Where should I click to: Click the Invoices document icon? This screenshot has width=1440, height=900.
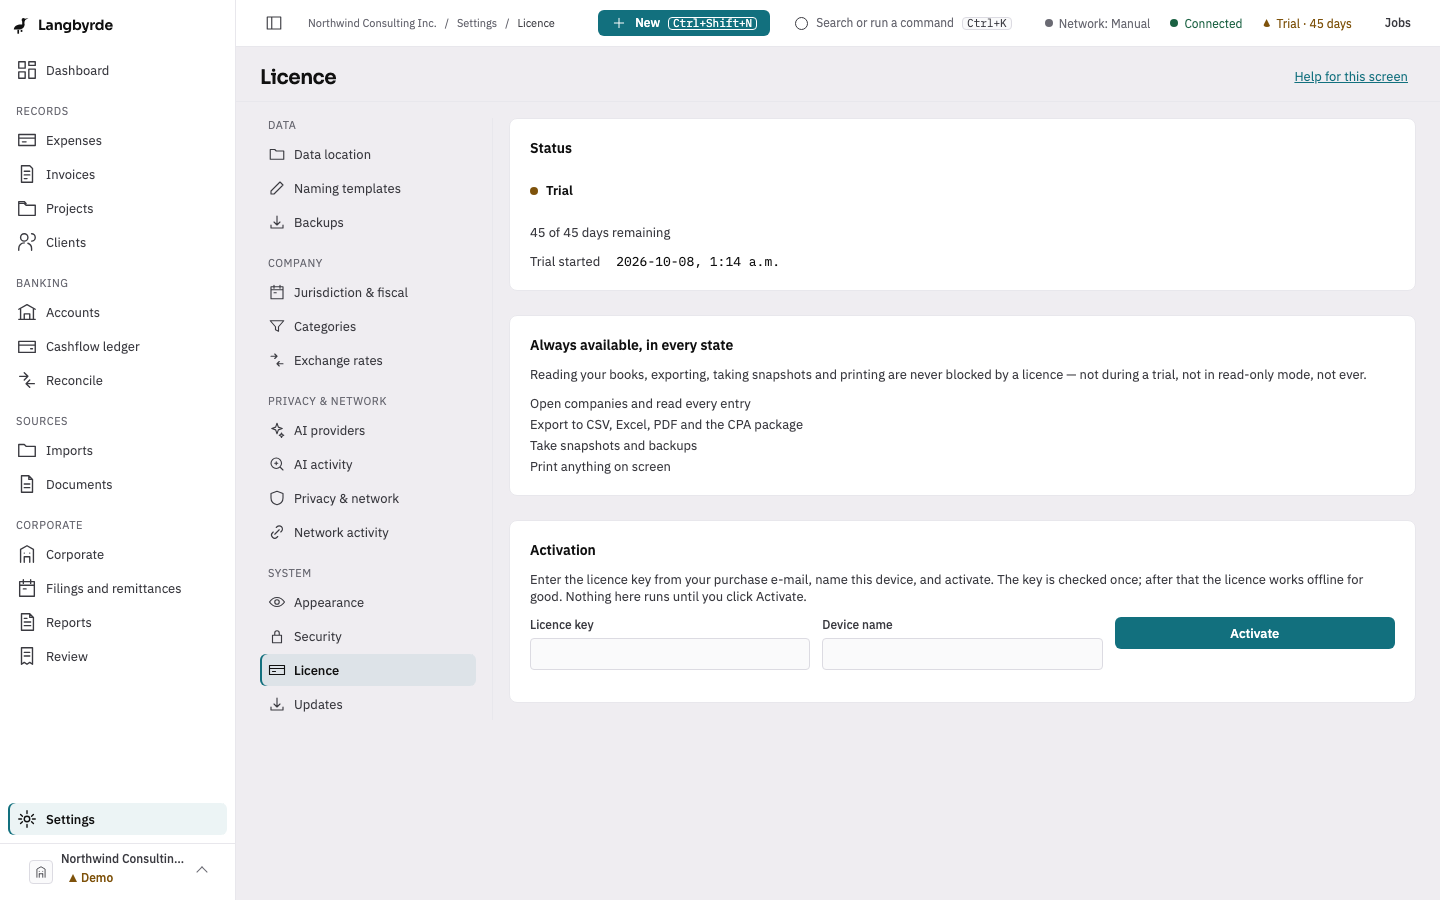tap(27, 174)
